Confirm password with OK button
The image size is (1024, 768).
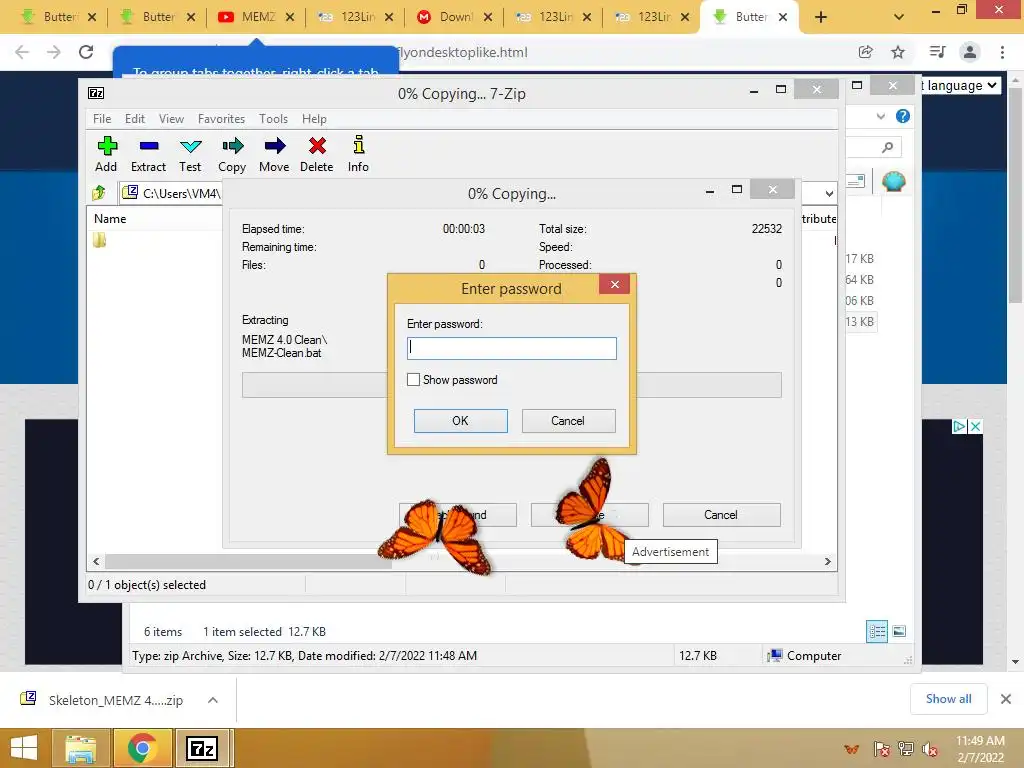(x=460, y=421)
